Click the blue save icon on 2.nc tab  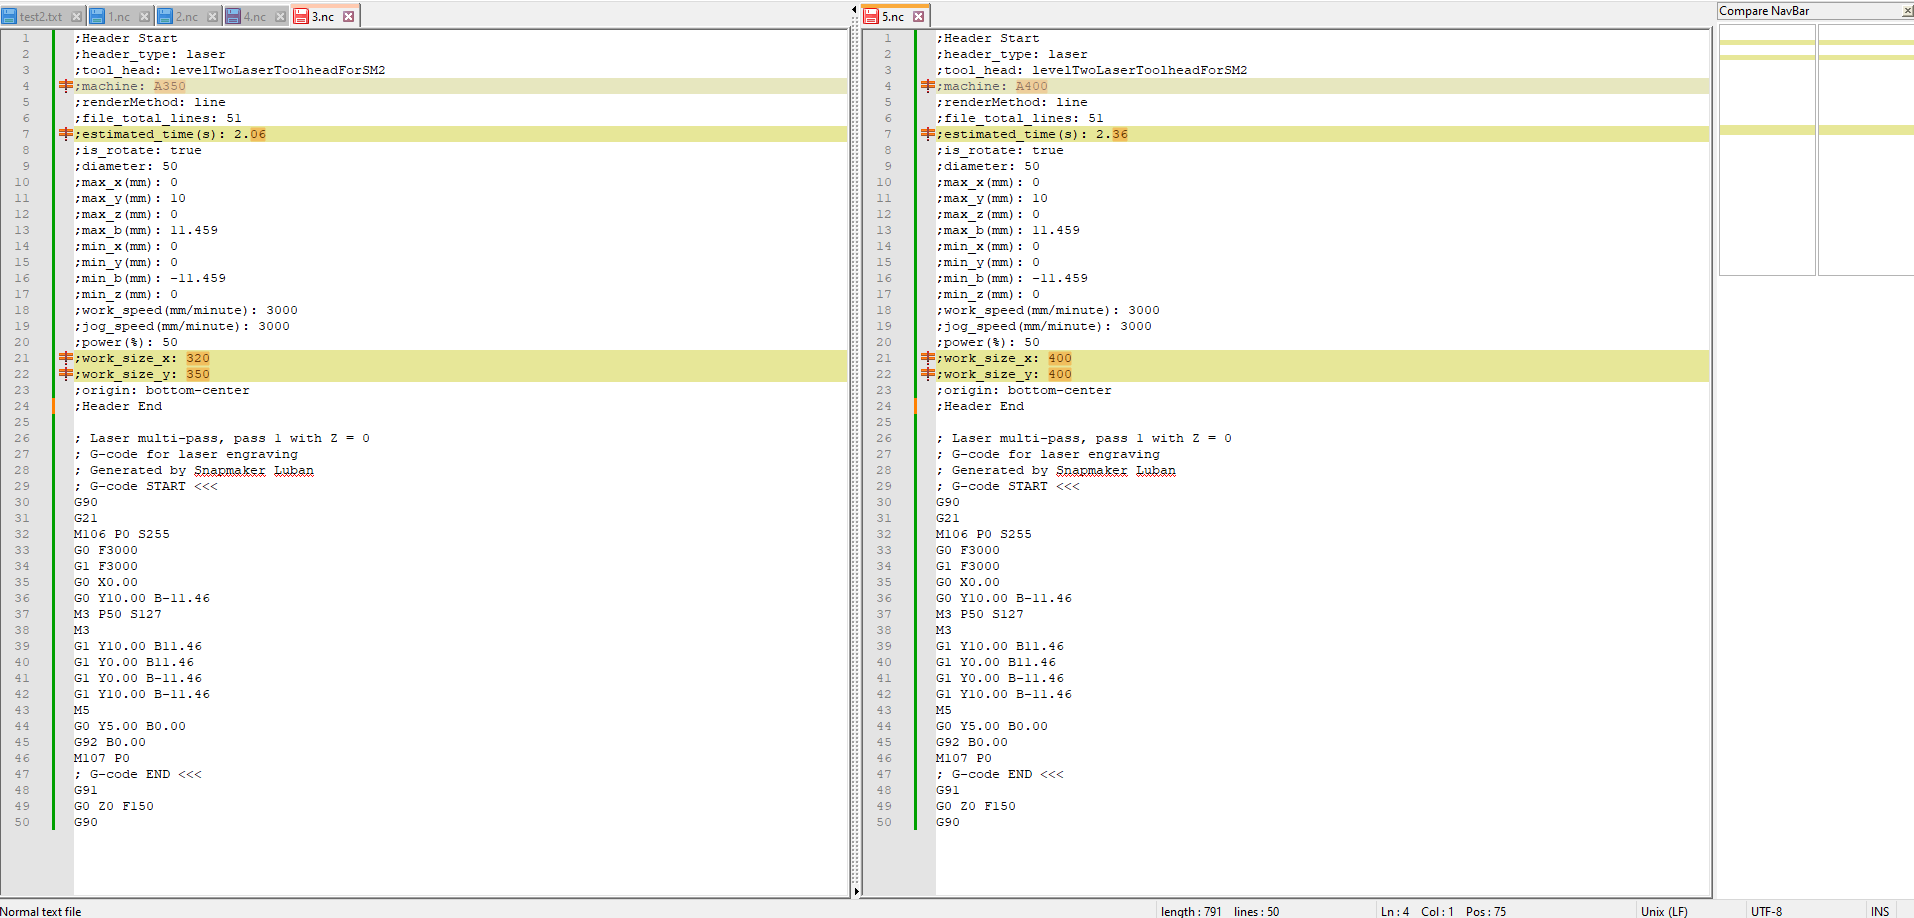click(166, 17)
